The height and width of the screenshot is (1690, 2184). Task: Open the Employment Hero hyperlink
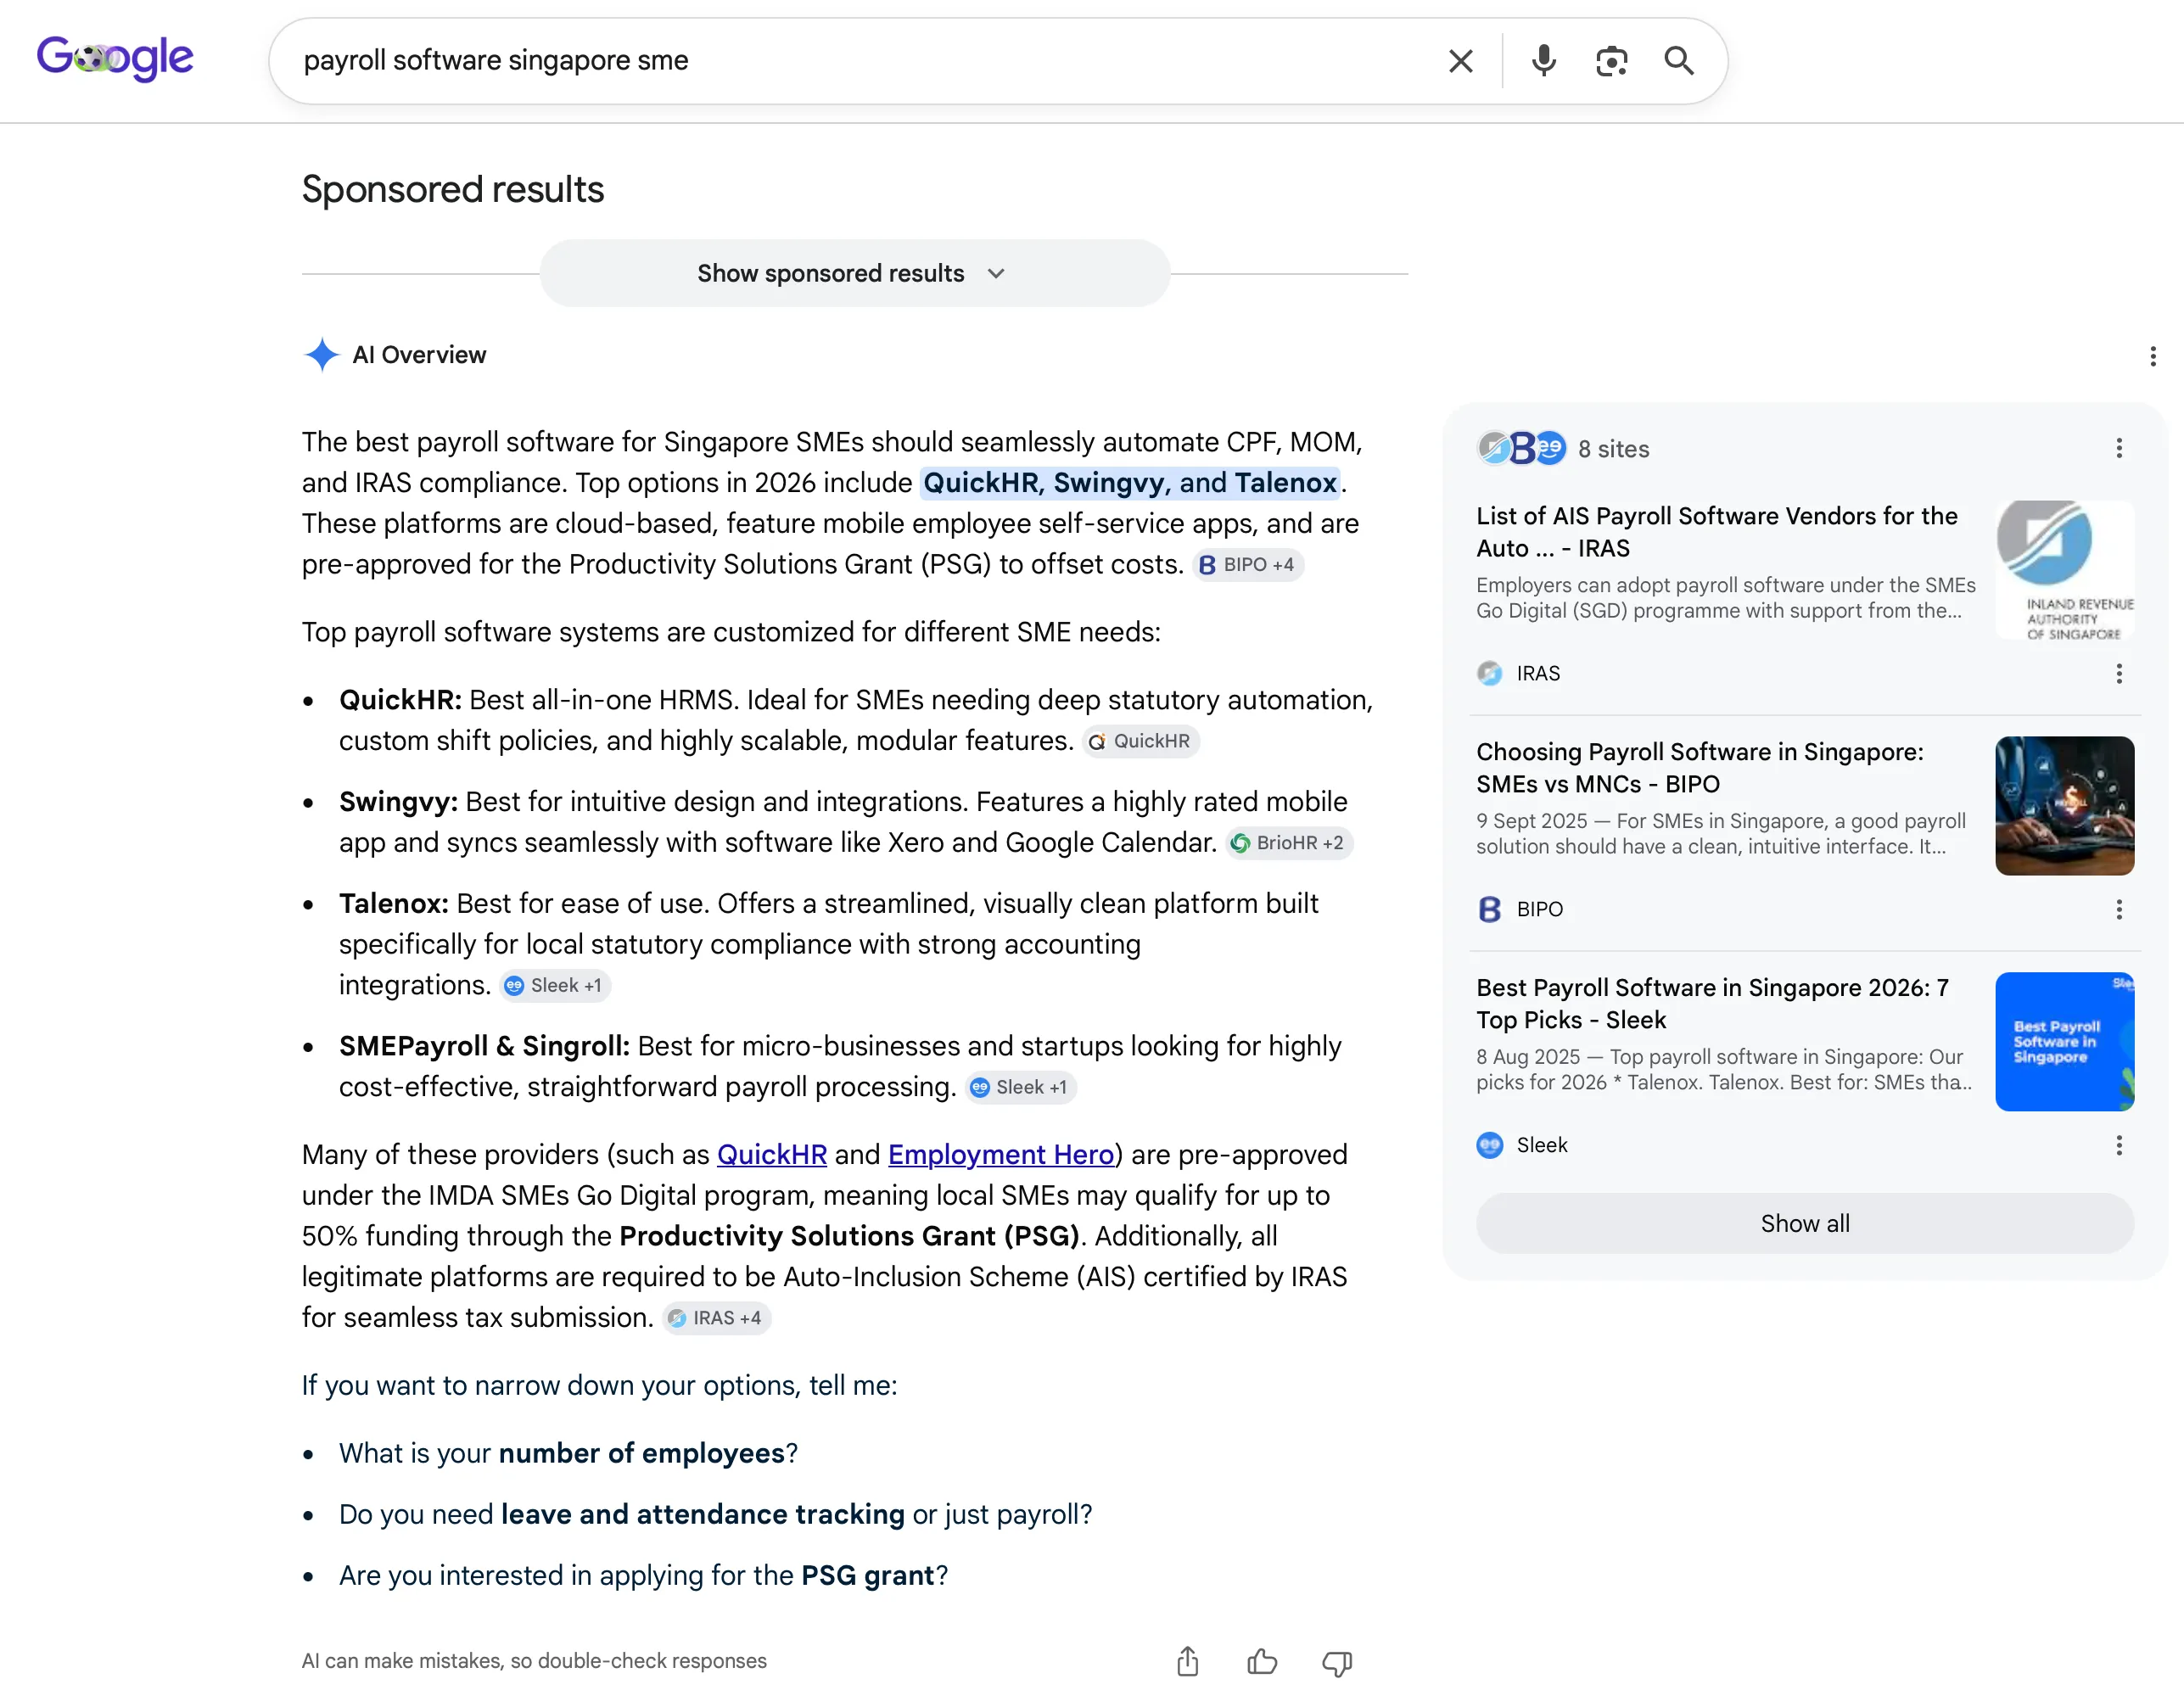tap(1000, 1155)
